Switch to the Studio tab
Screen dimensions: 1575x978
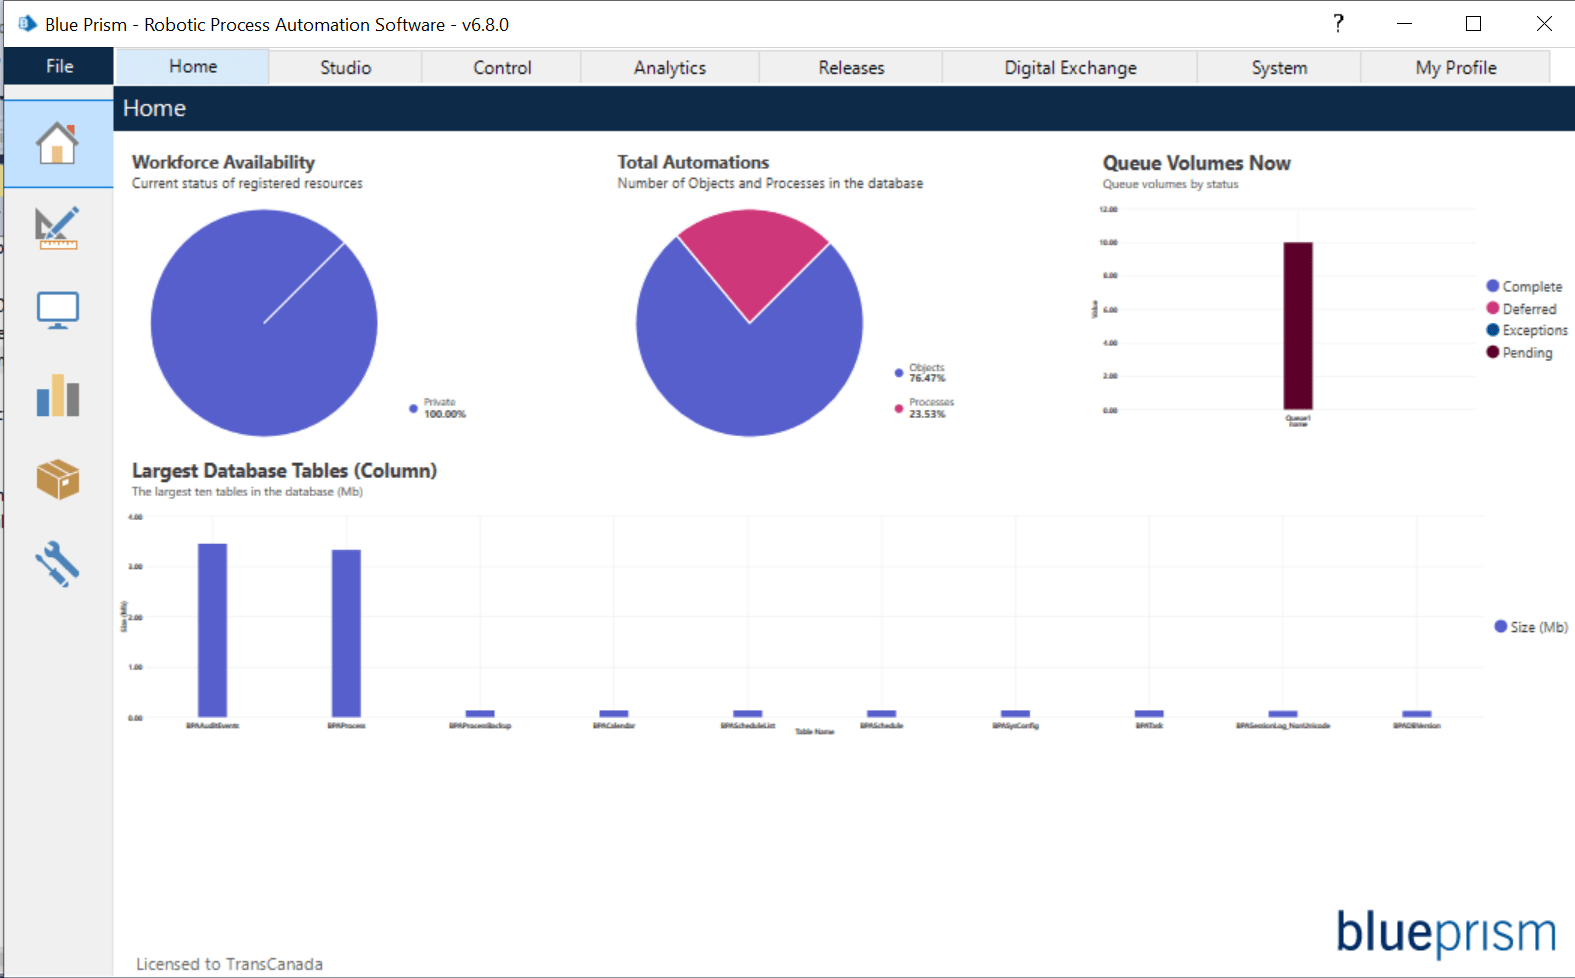[345, 67]
